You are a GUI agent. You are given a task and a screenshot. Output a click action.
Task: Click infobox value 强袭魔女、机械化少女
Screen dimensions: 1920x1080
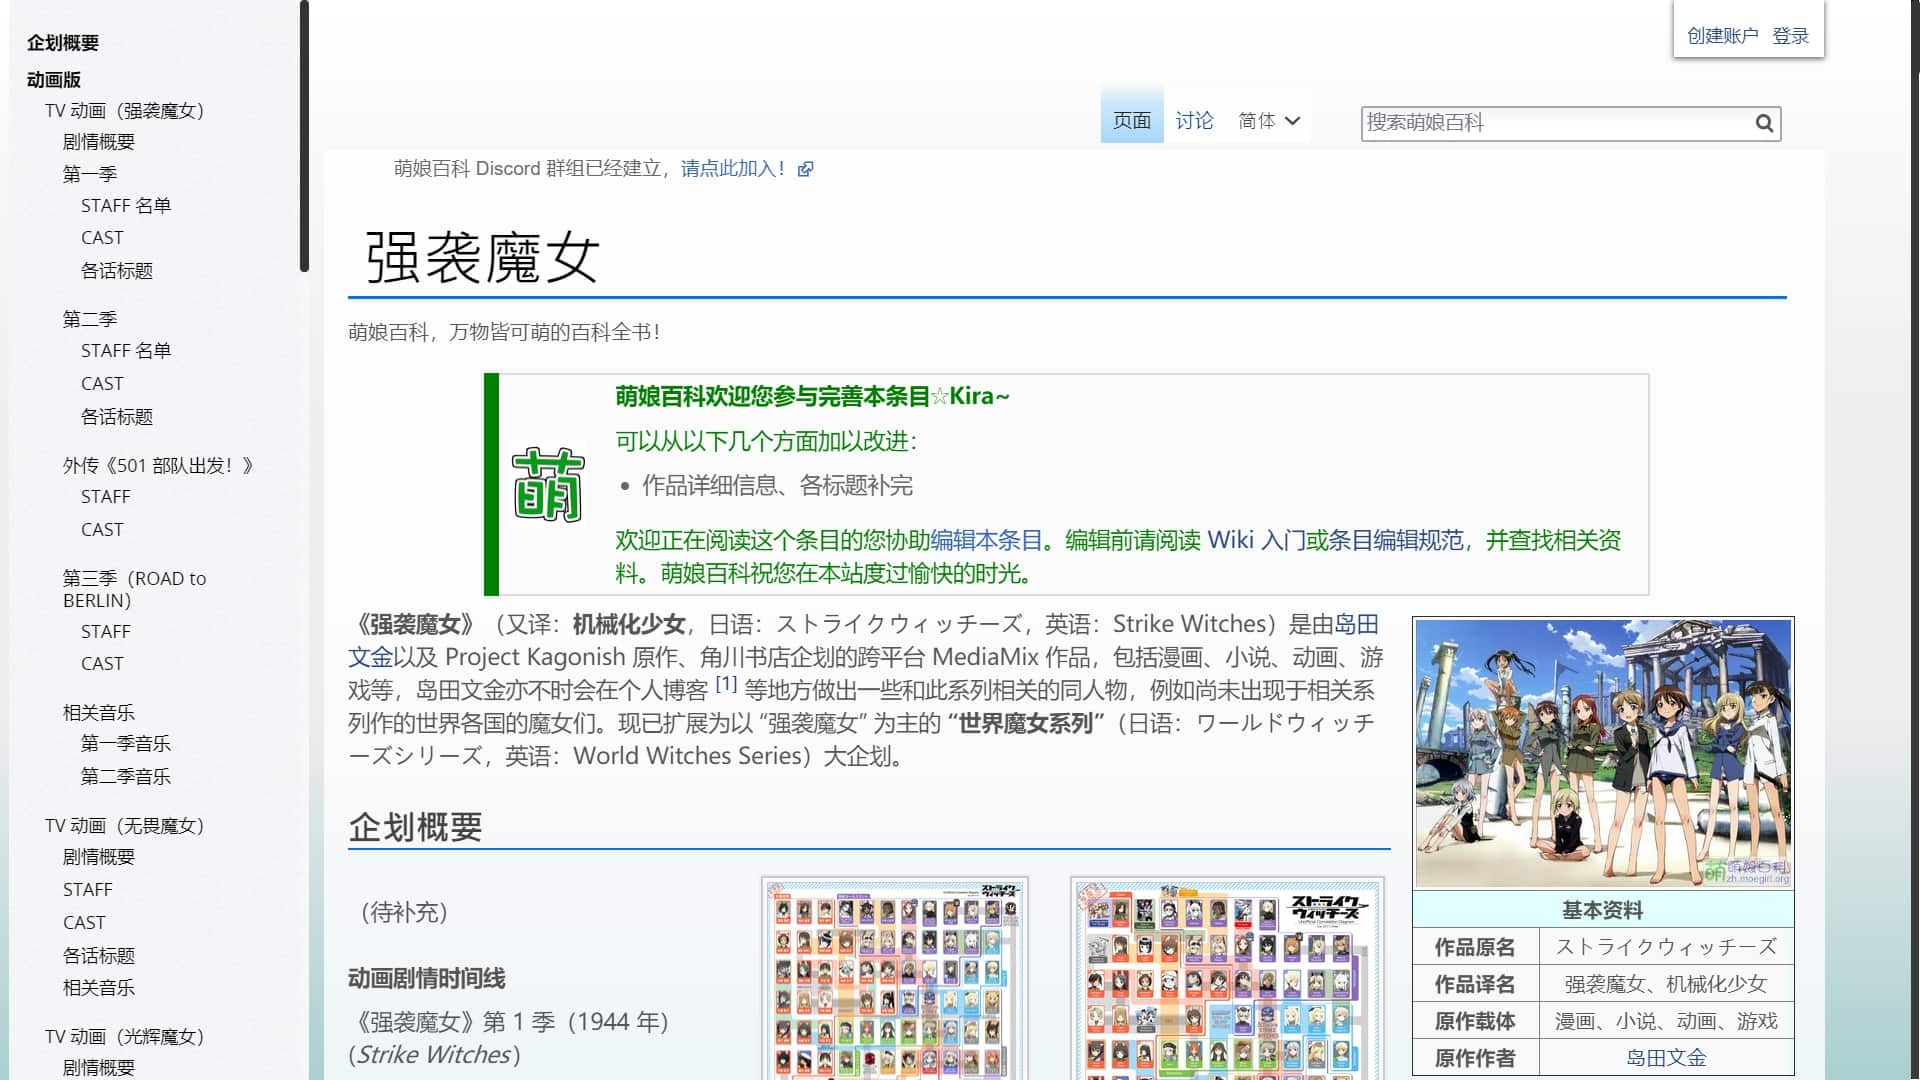(1666, 984)
